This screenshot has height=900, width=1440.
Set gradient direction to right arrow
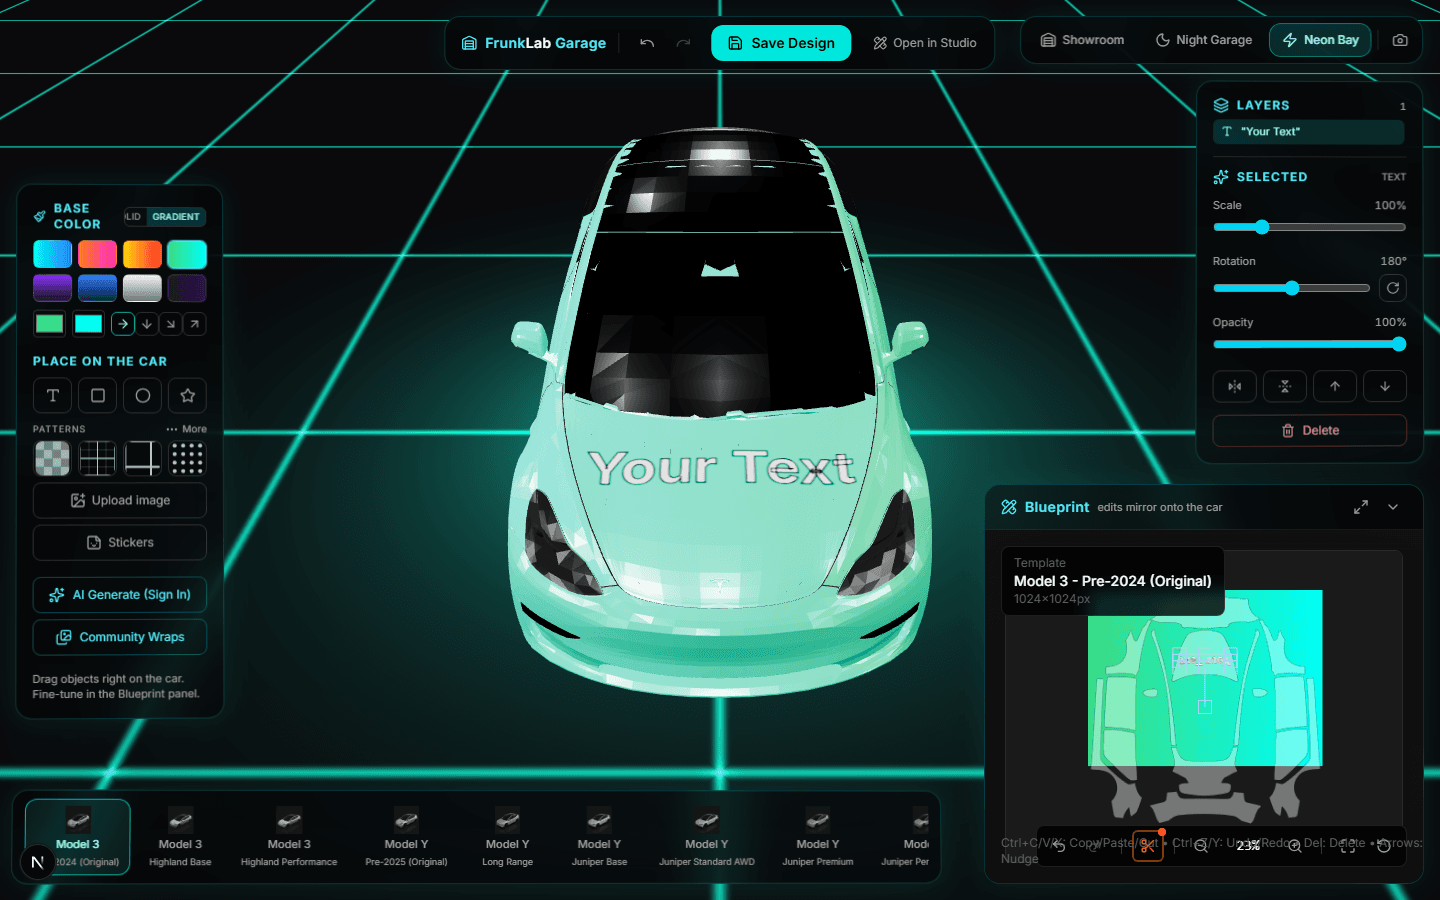coord(123,324)
